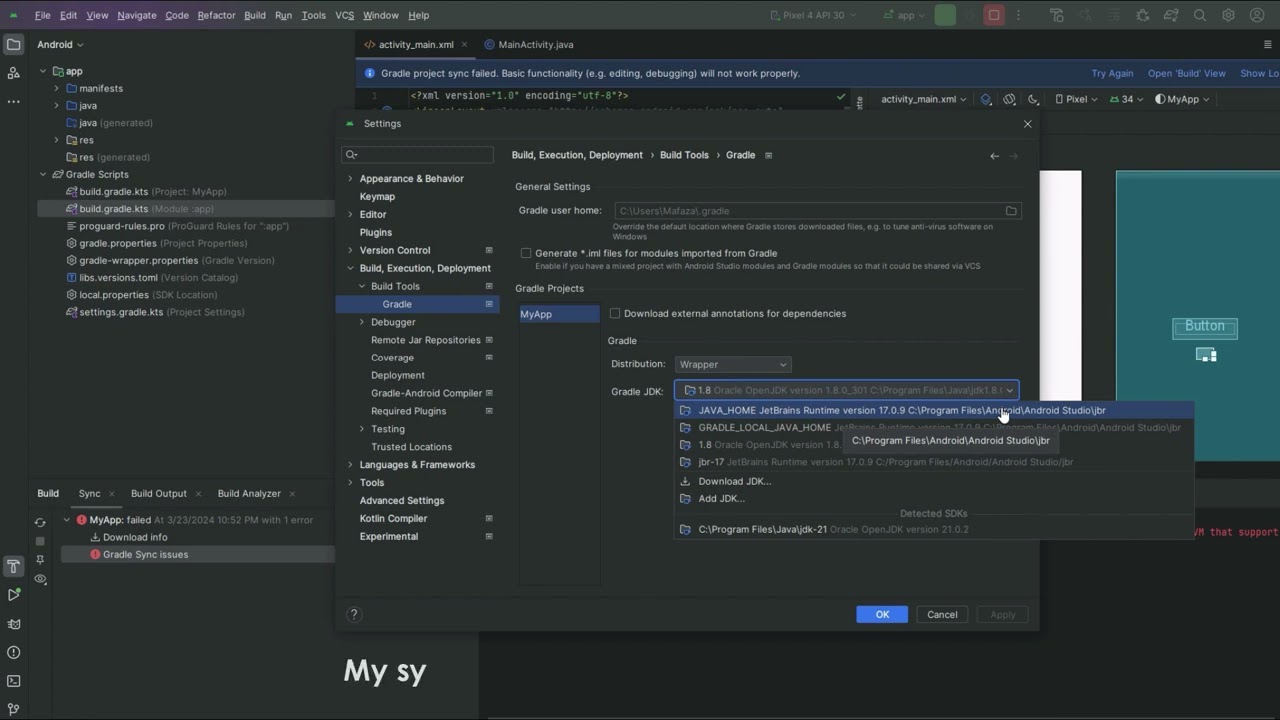Open the Navigate menu
This screenshot has height=720, width=1280.
pos(136,15)
